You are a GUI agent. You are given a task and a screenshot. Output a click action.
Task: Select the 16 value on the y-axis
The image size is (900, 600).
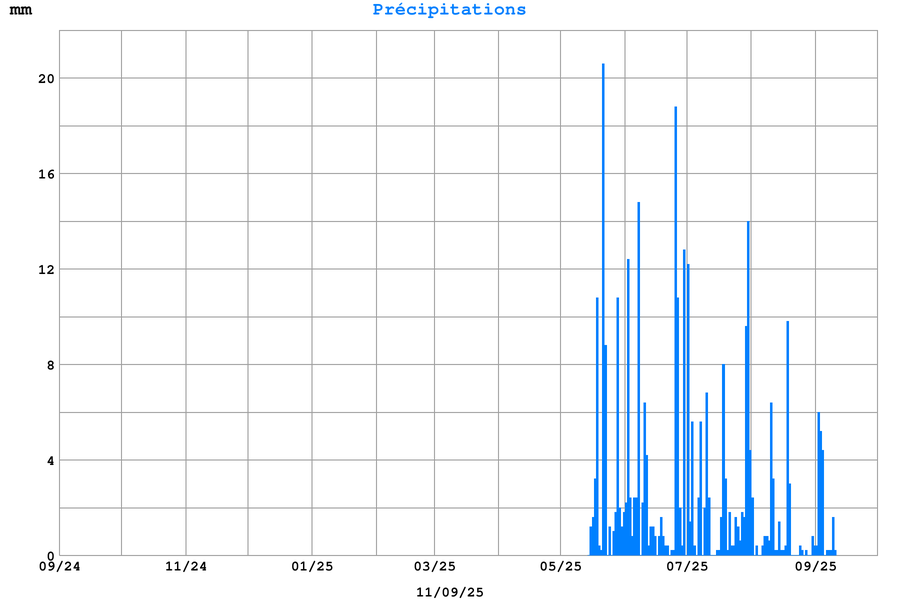[45, 174]
